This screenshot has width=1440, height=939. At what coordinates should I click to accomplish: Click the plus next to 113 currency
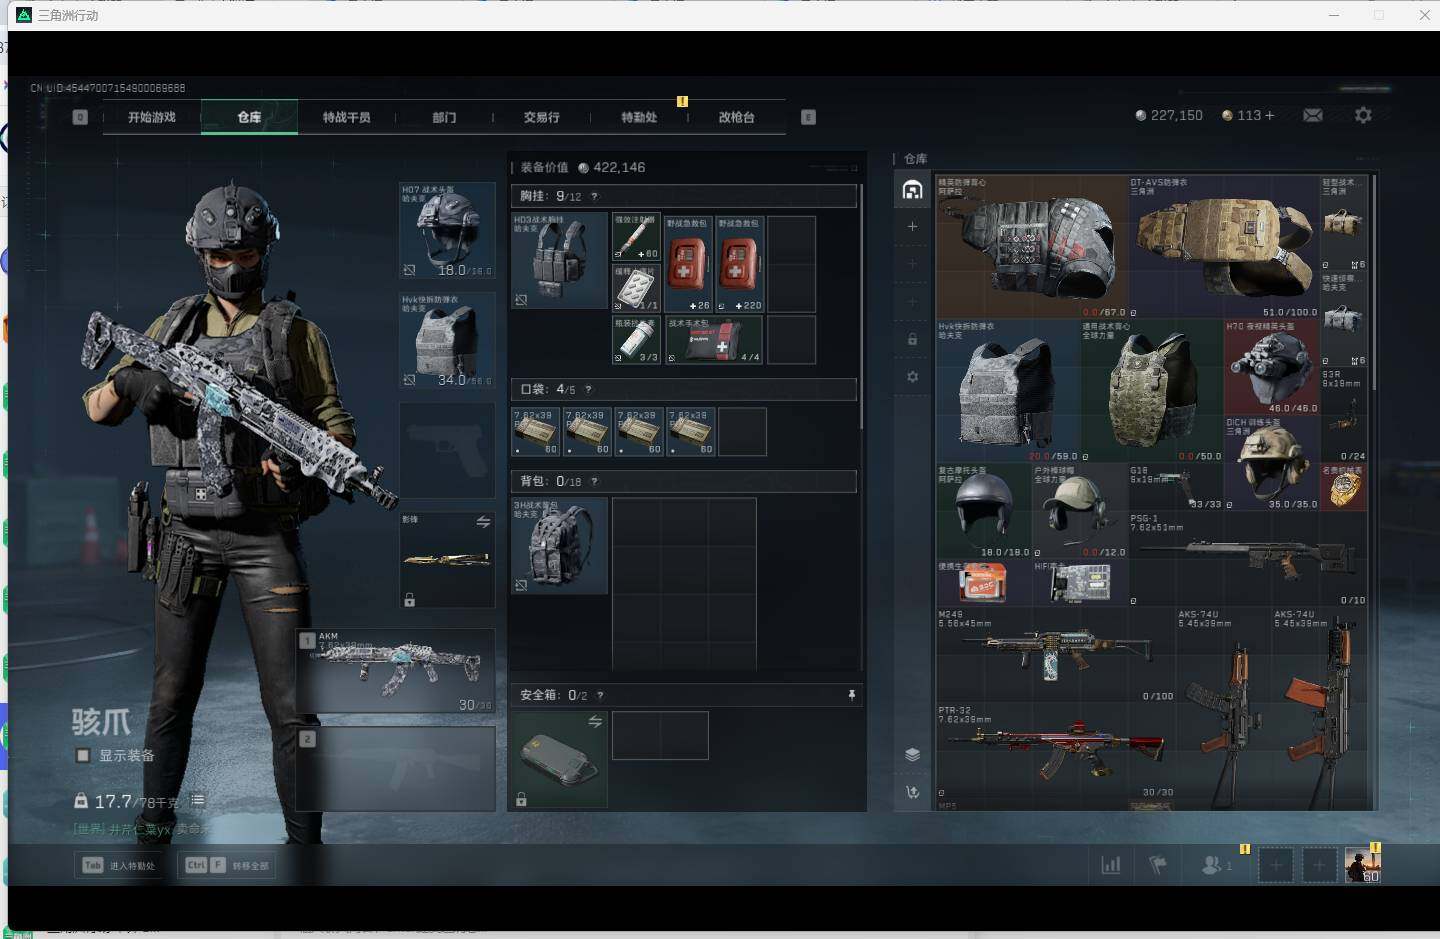(x=1270, y=115)
